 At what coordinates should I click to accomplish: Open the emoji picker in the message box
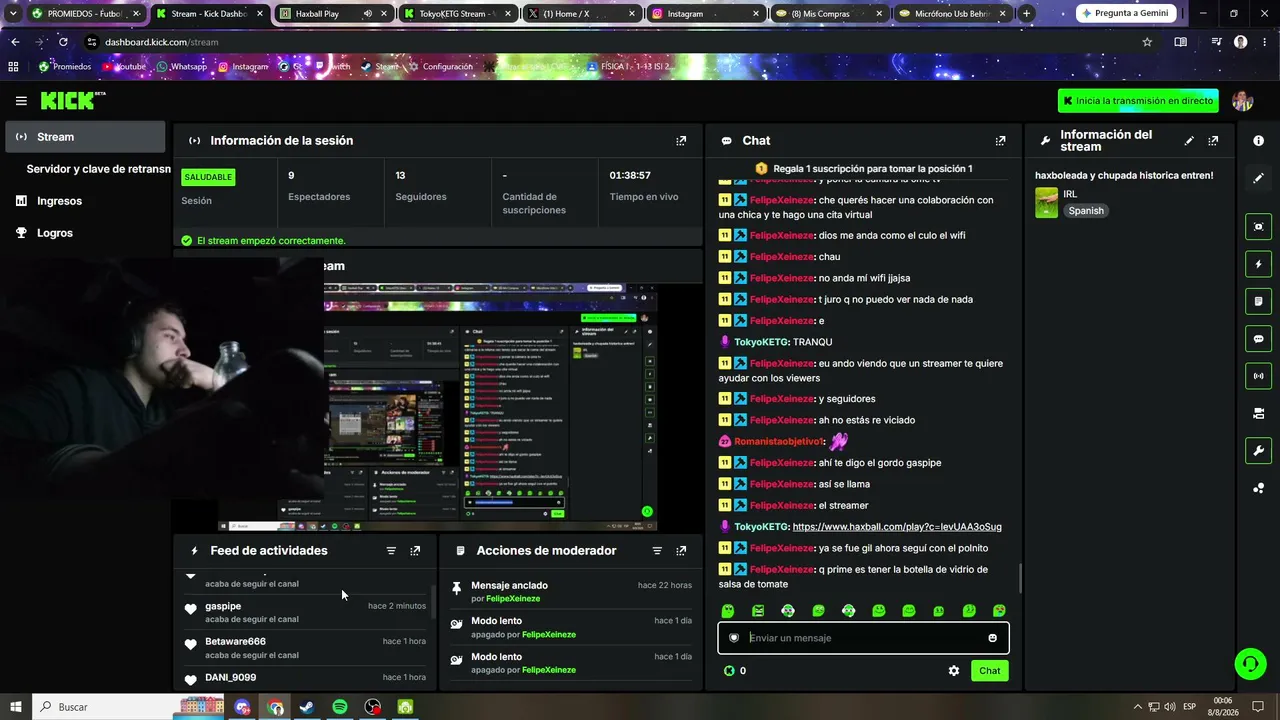992,638
